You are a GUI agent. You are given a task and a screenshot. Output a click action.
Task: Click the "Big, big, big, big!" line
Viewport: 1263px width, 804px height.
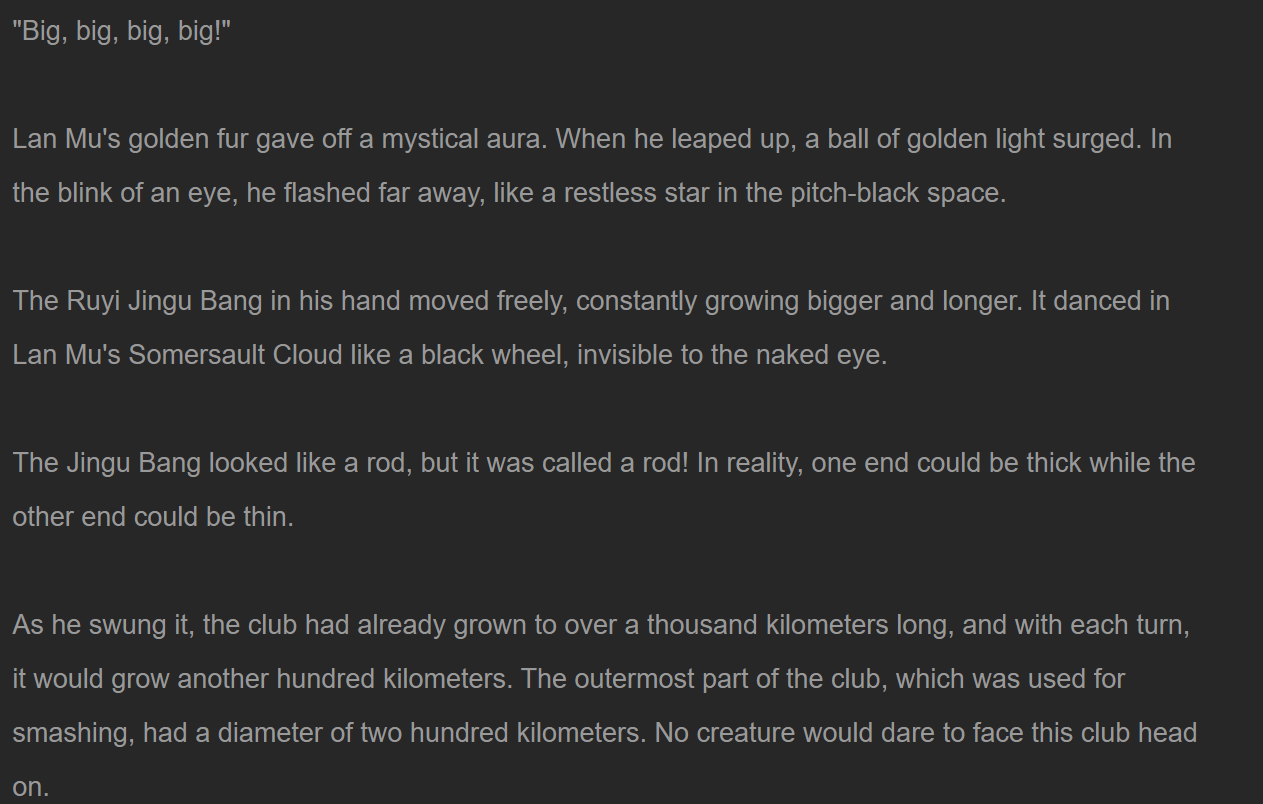click(122, 31)
